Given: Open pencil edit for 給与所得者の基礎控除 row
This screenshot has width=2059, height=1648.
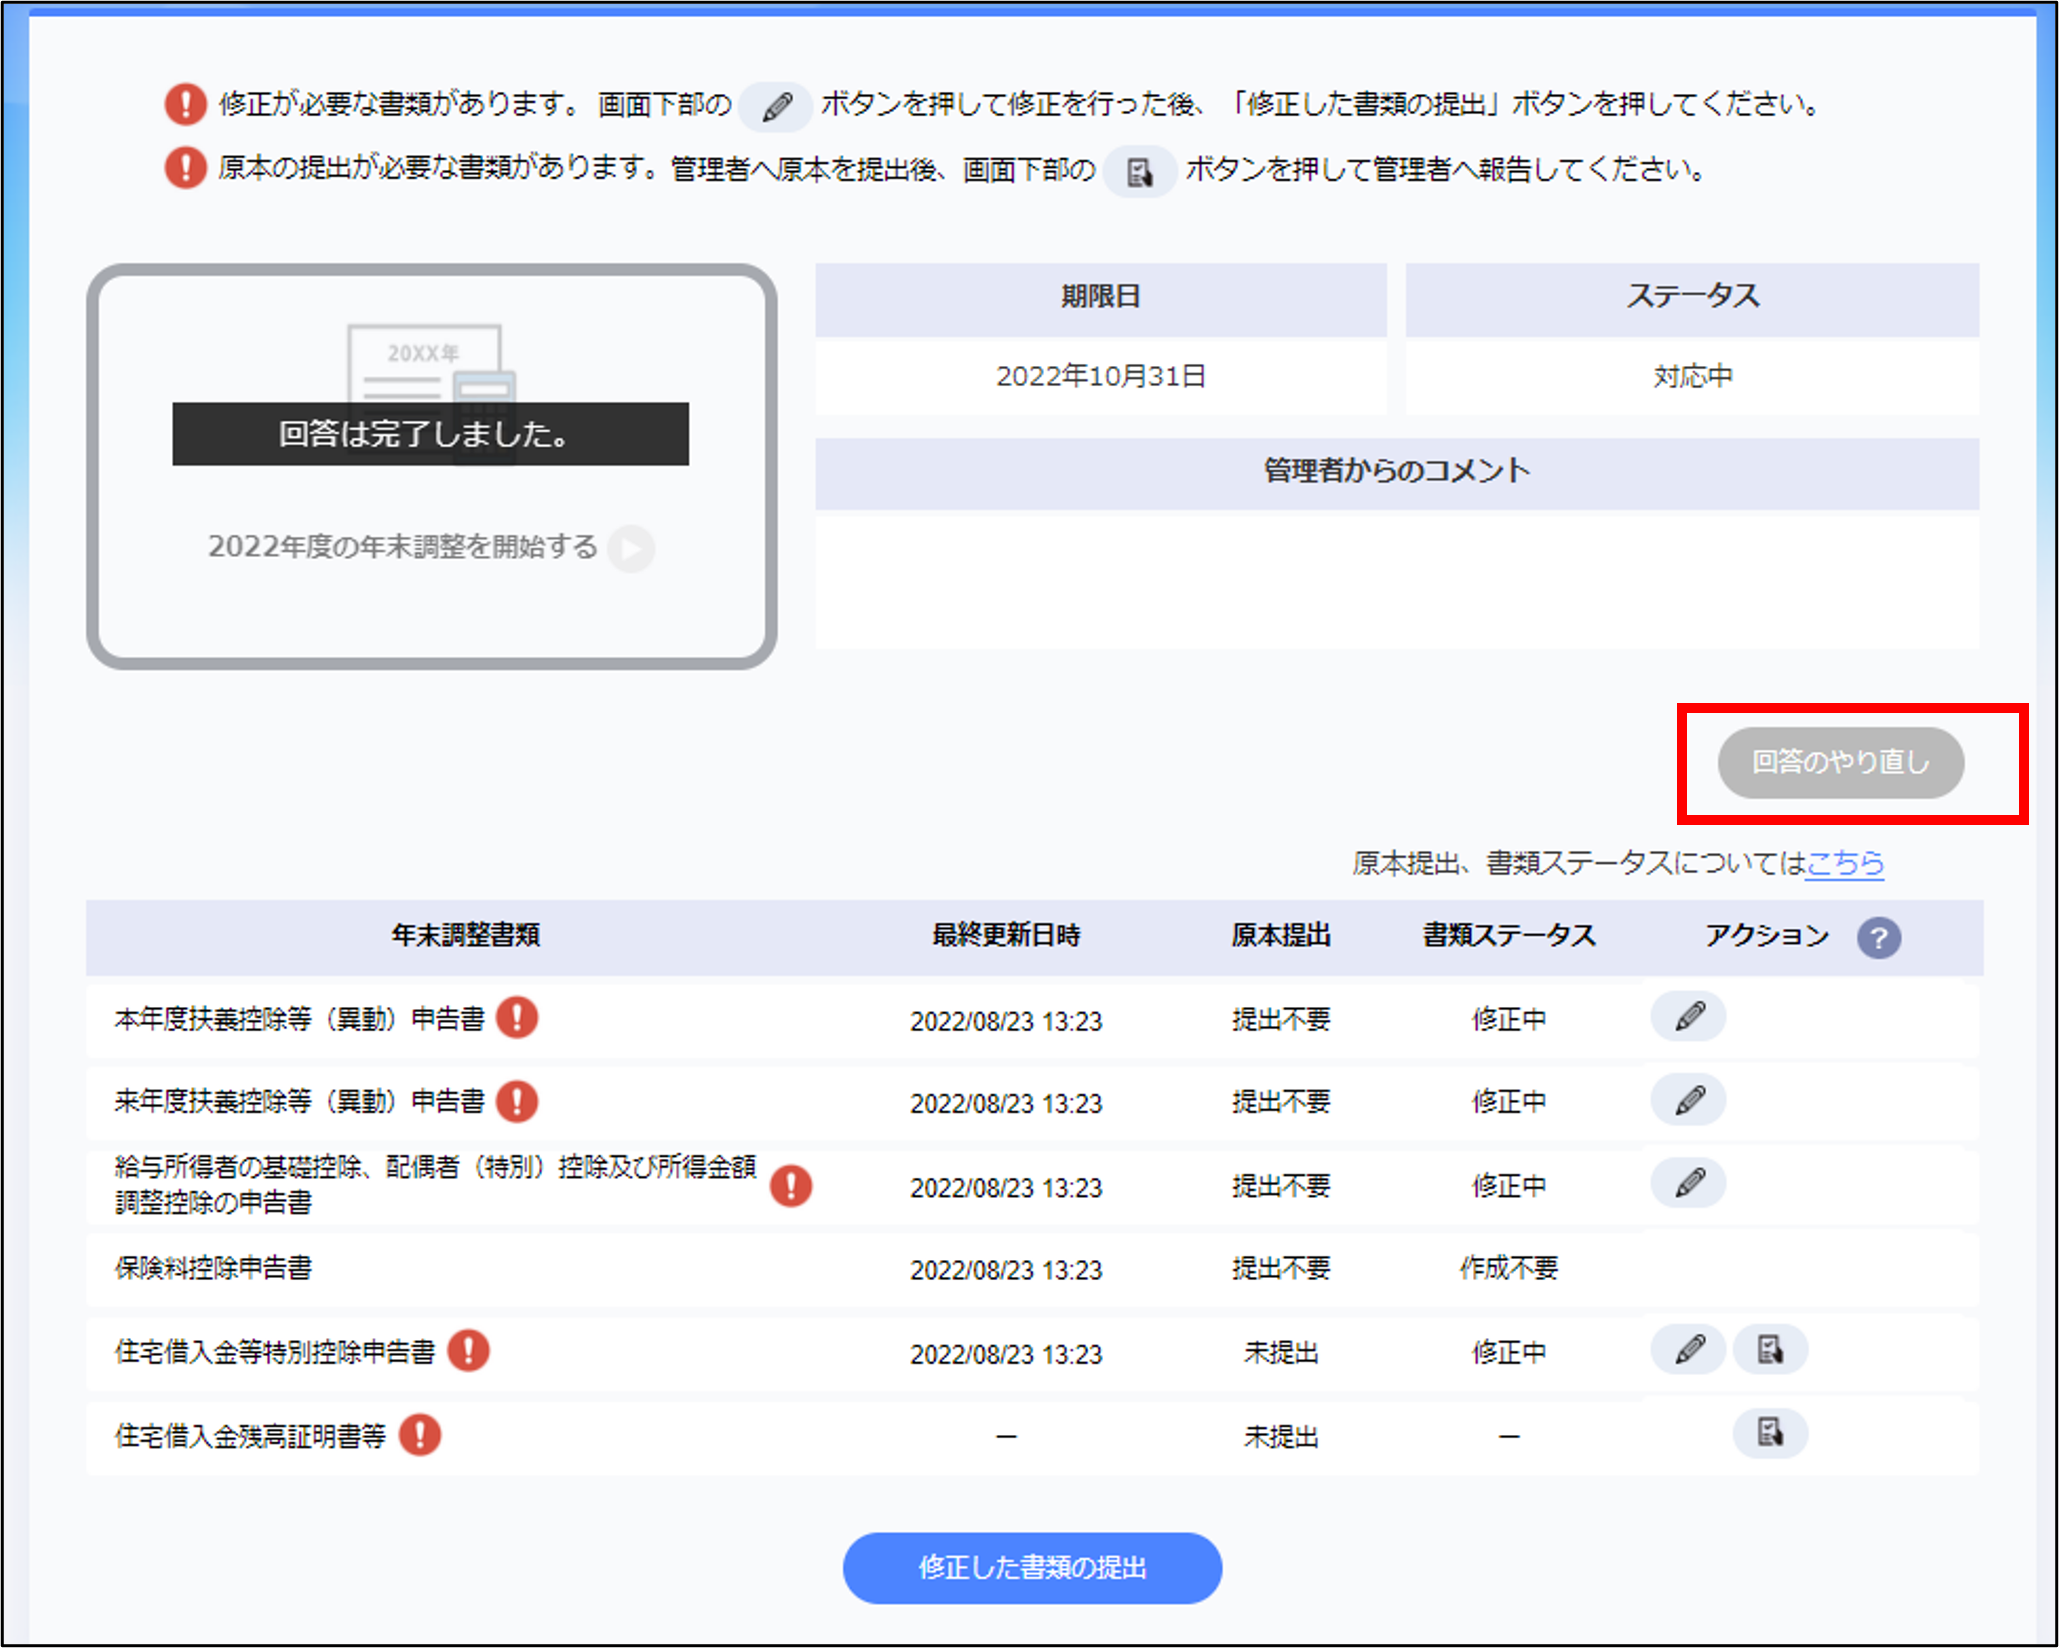Looking at the screenshot, I should [1688, 1183].
